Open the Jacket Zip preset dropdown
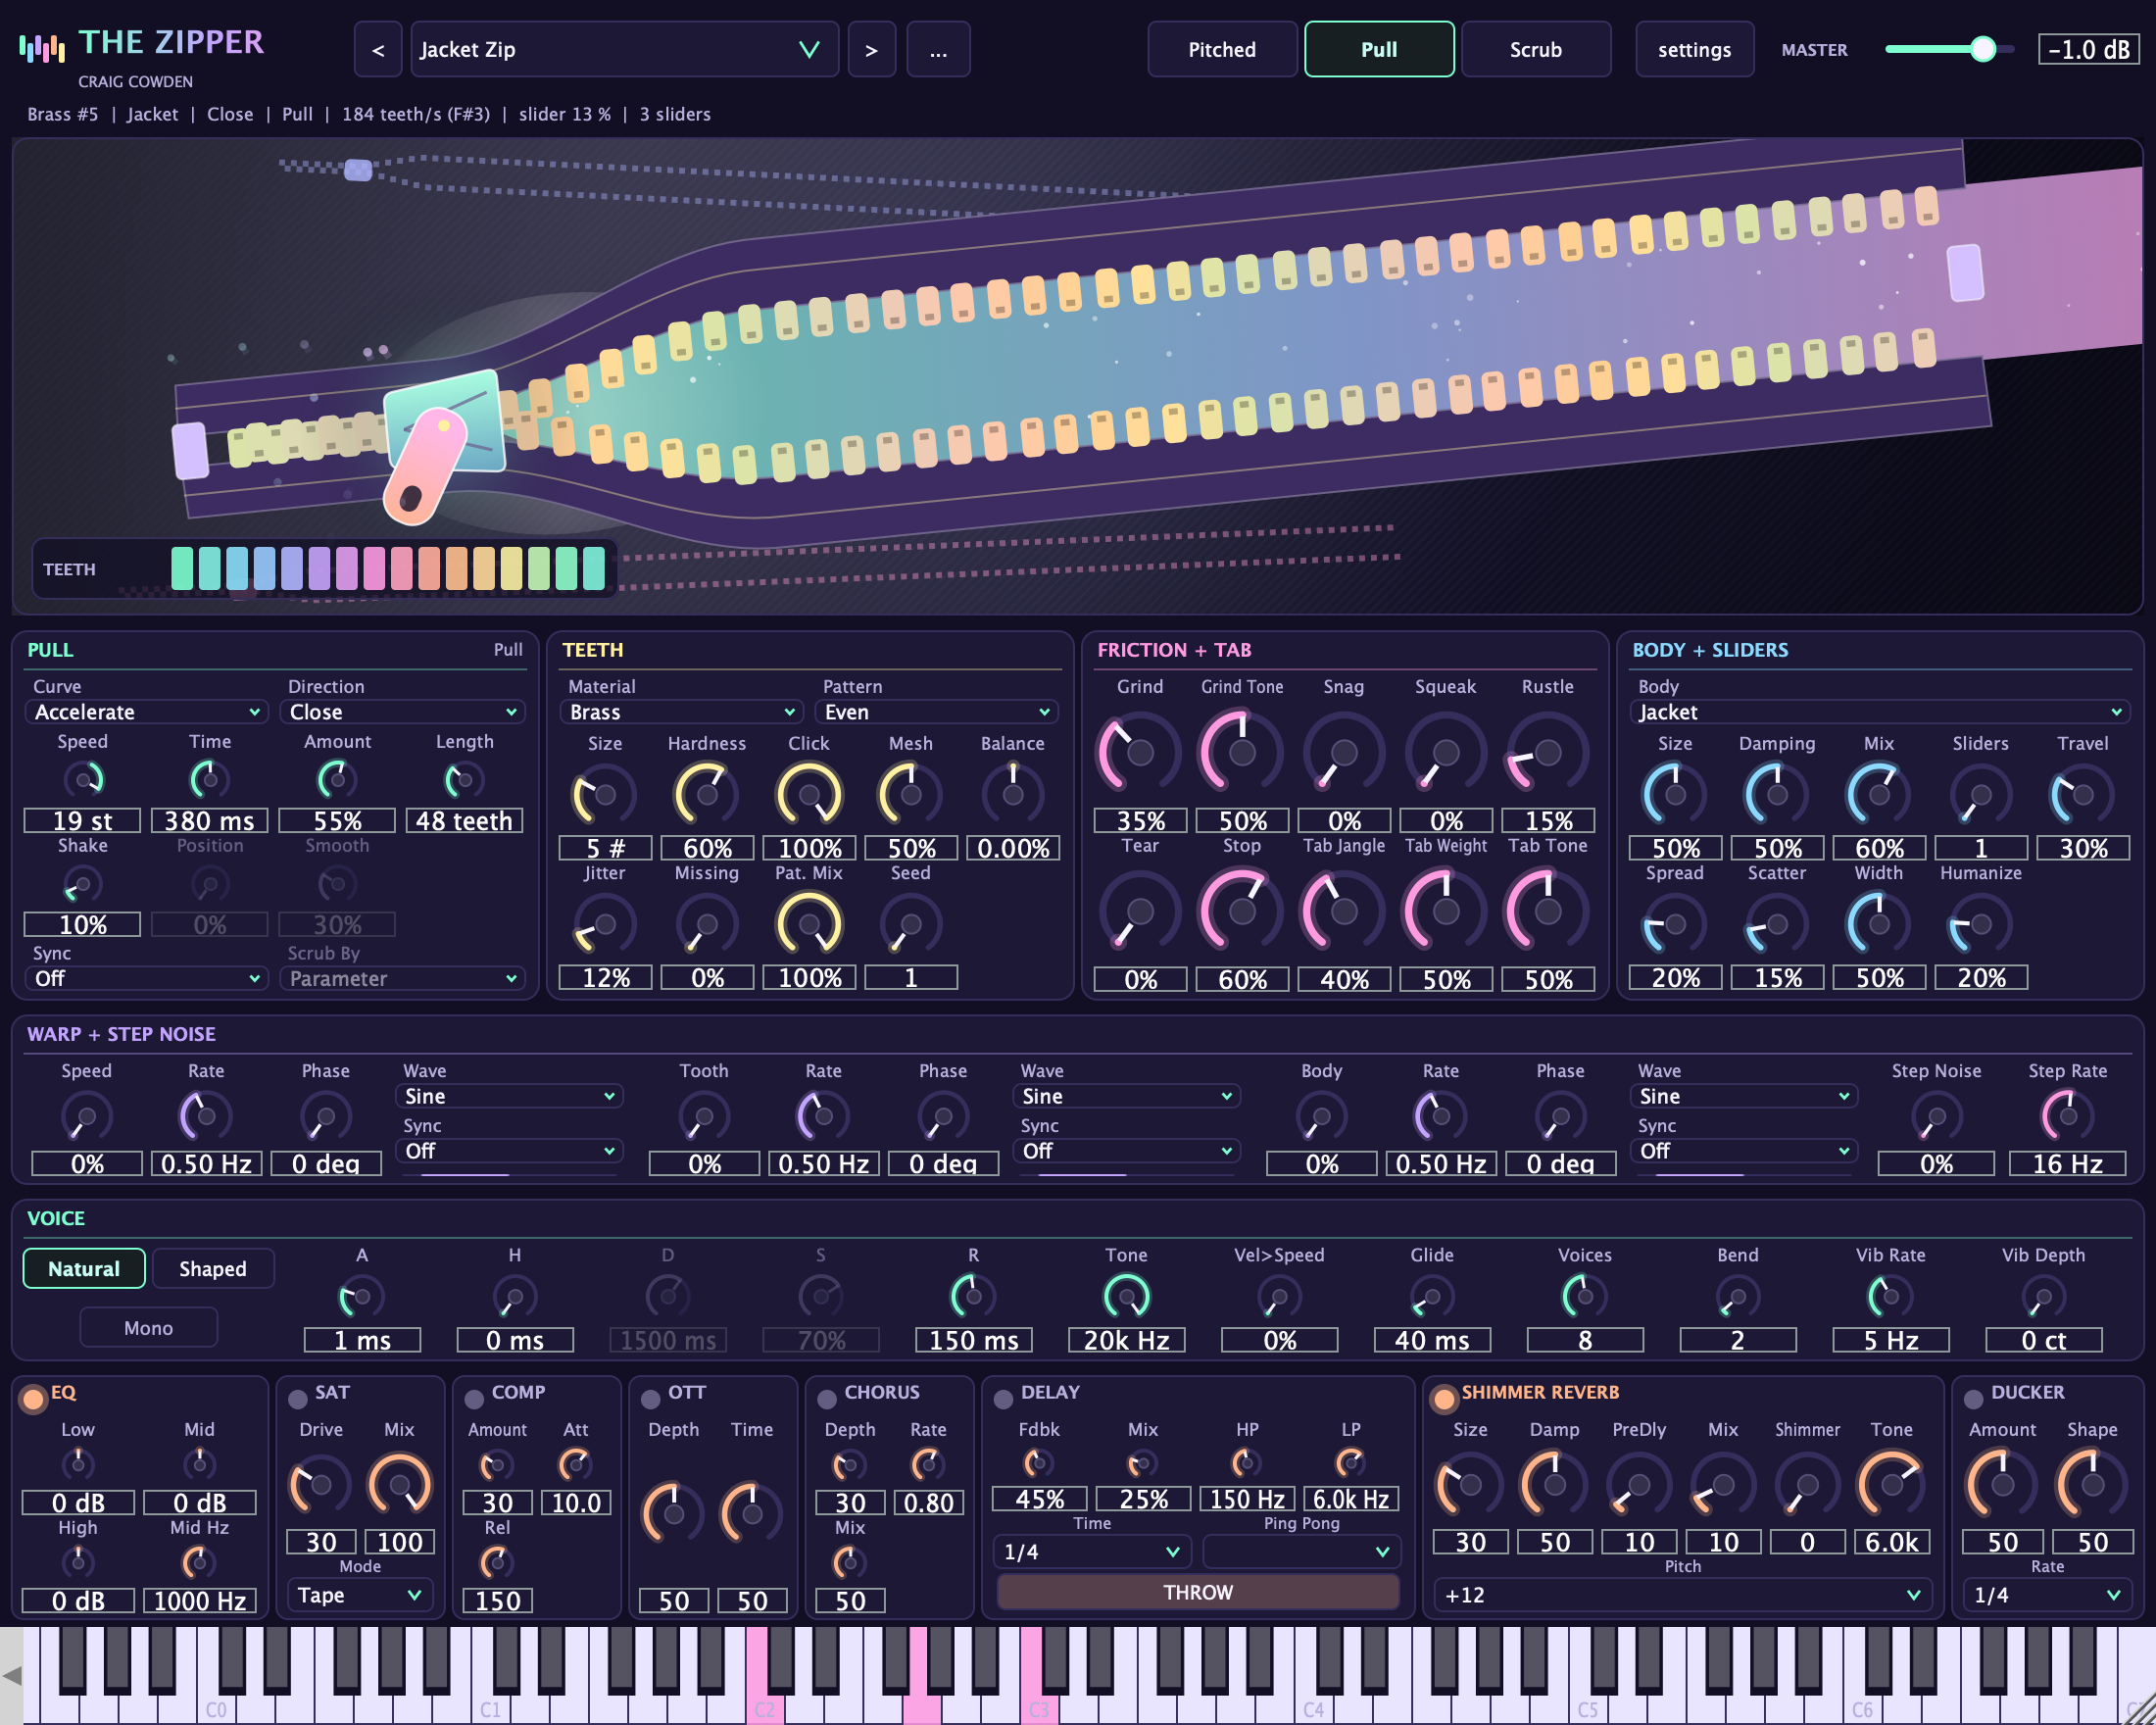Screen dimensions: 2156x1725 624,50
